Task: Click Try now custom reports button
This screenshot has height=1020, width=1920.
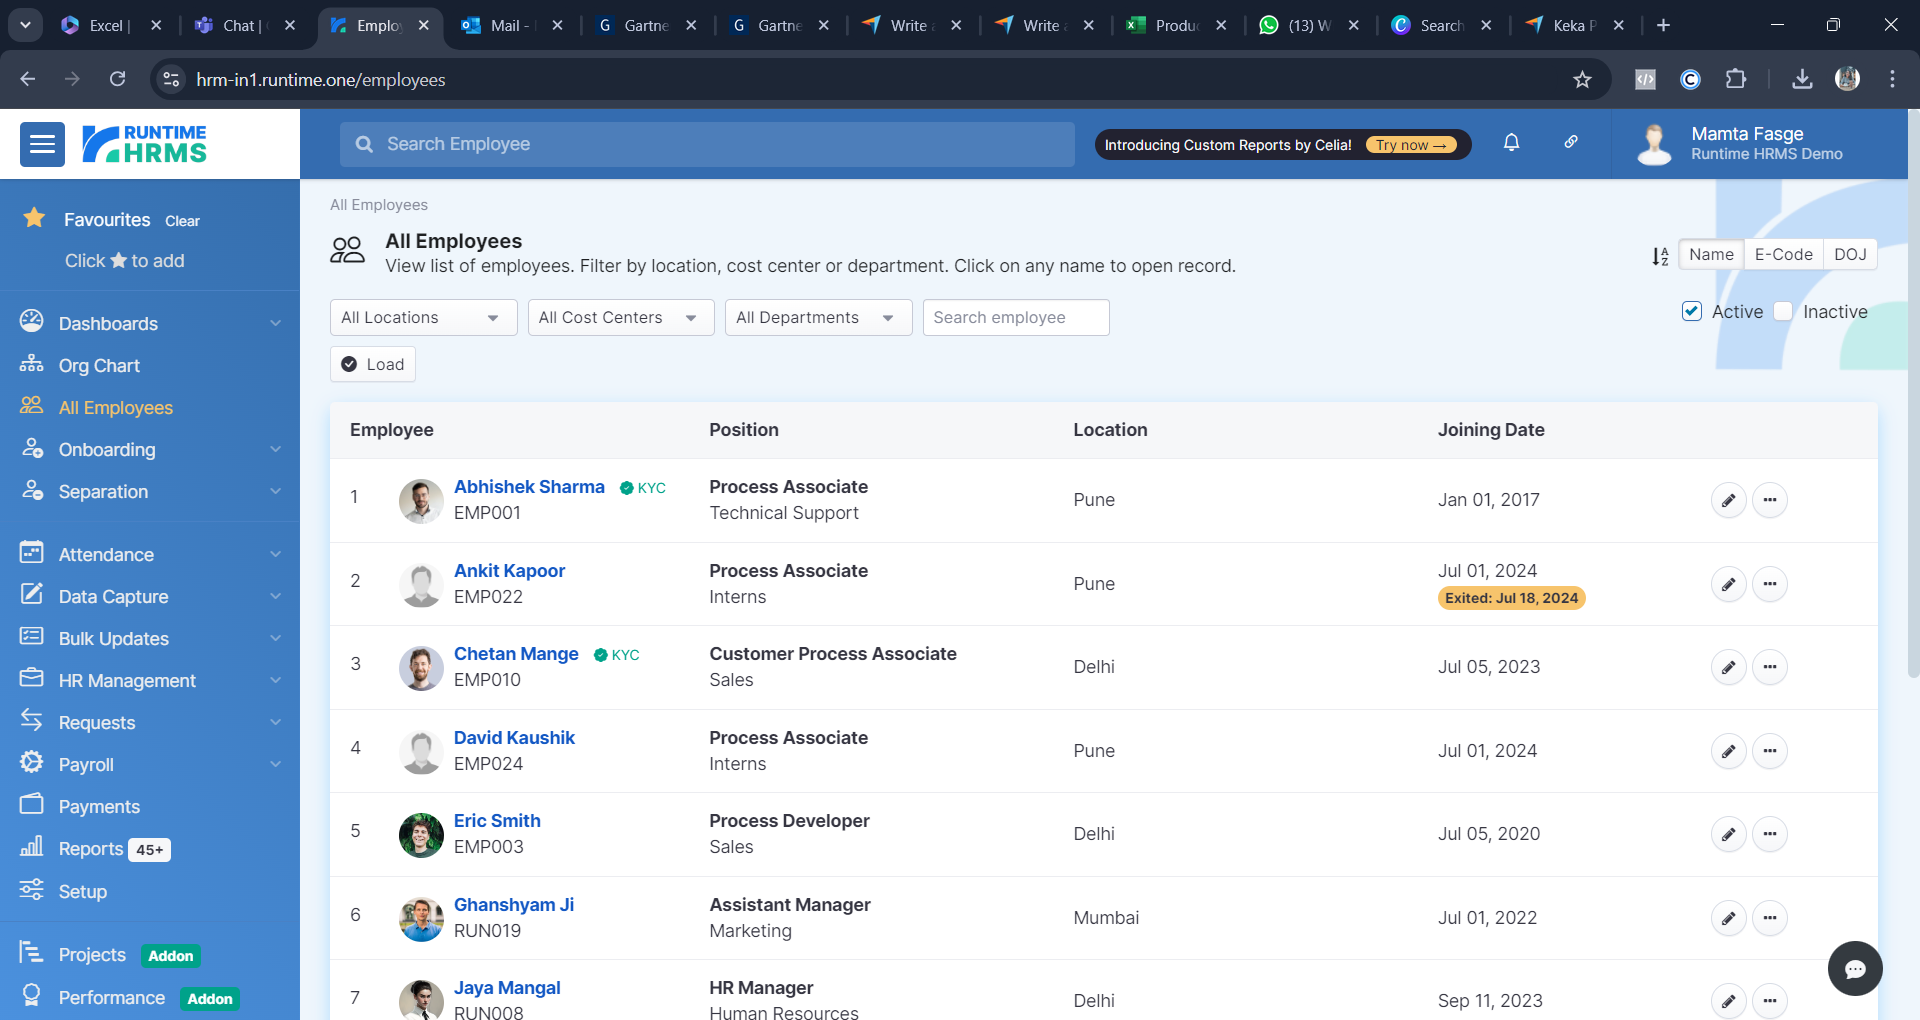Action: point(1411,145)
